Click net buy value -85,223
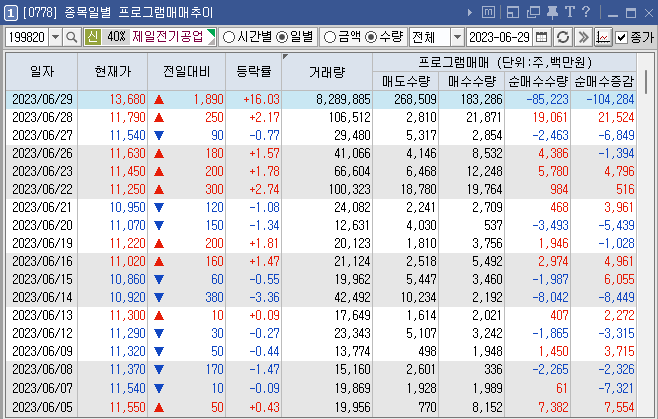The width and height of the screenshot is (658, 419). (x=548, y=100)
